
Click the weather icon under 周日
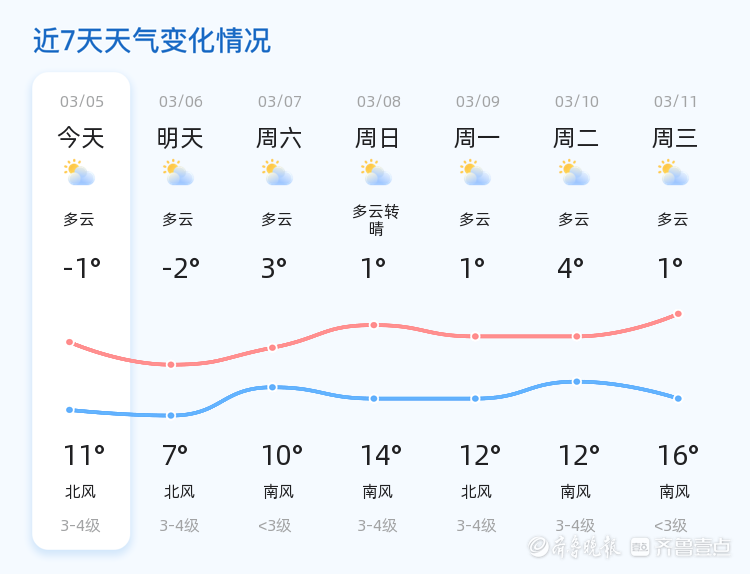377,173
